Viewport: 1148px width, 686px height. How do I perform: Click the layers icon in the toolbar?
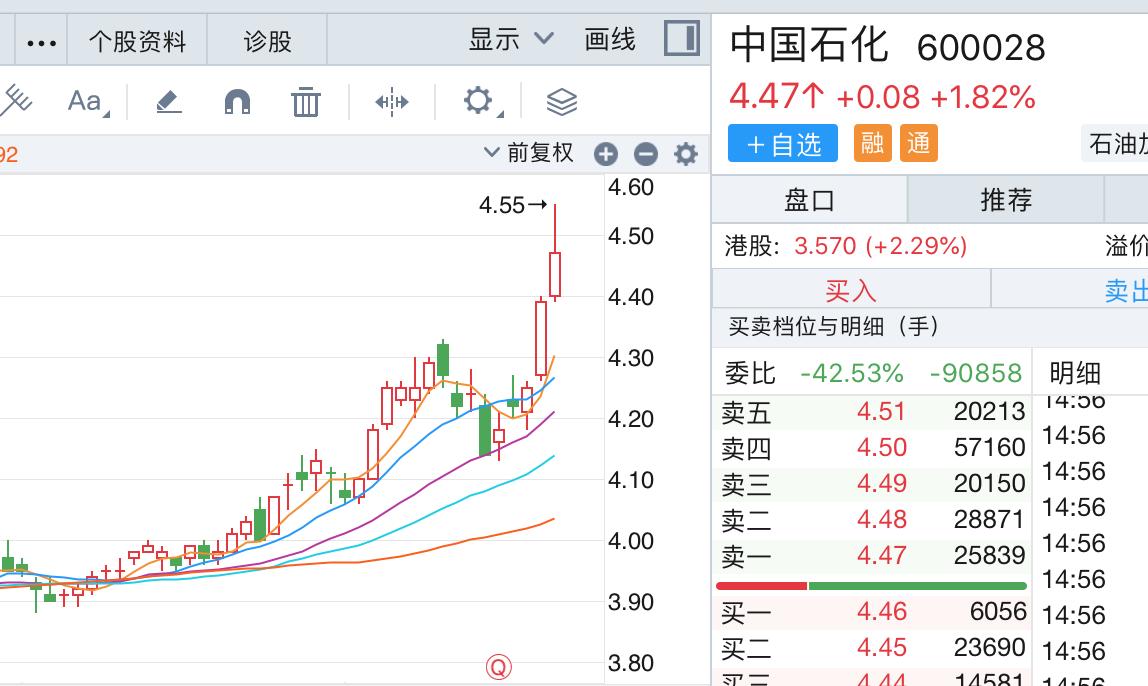point(562,101)
